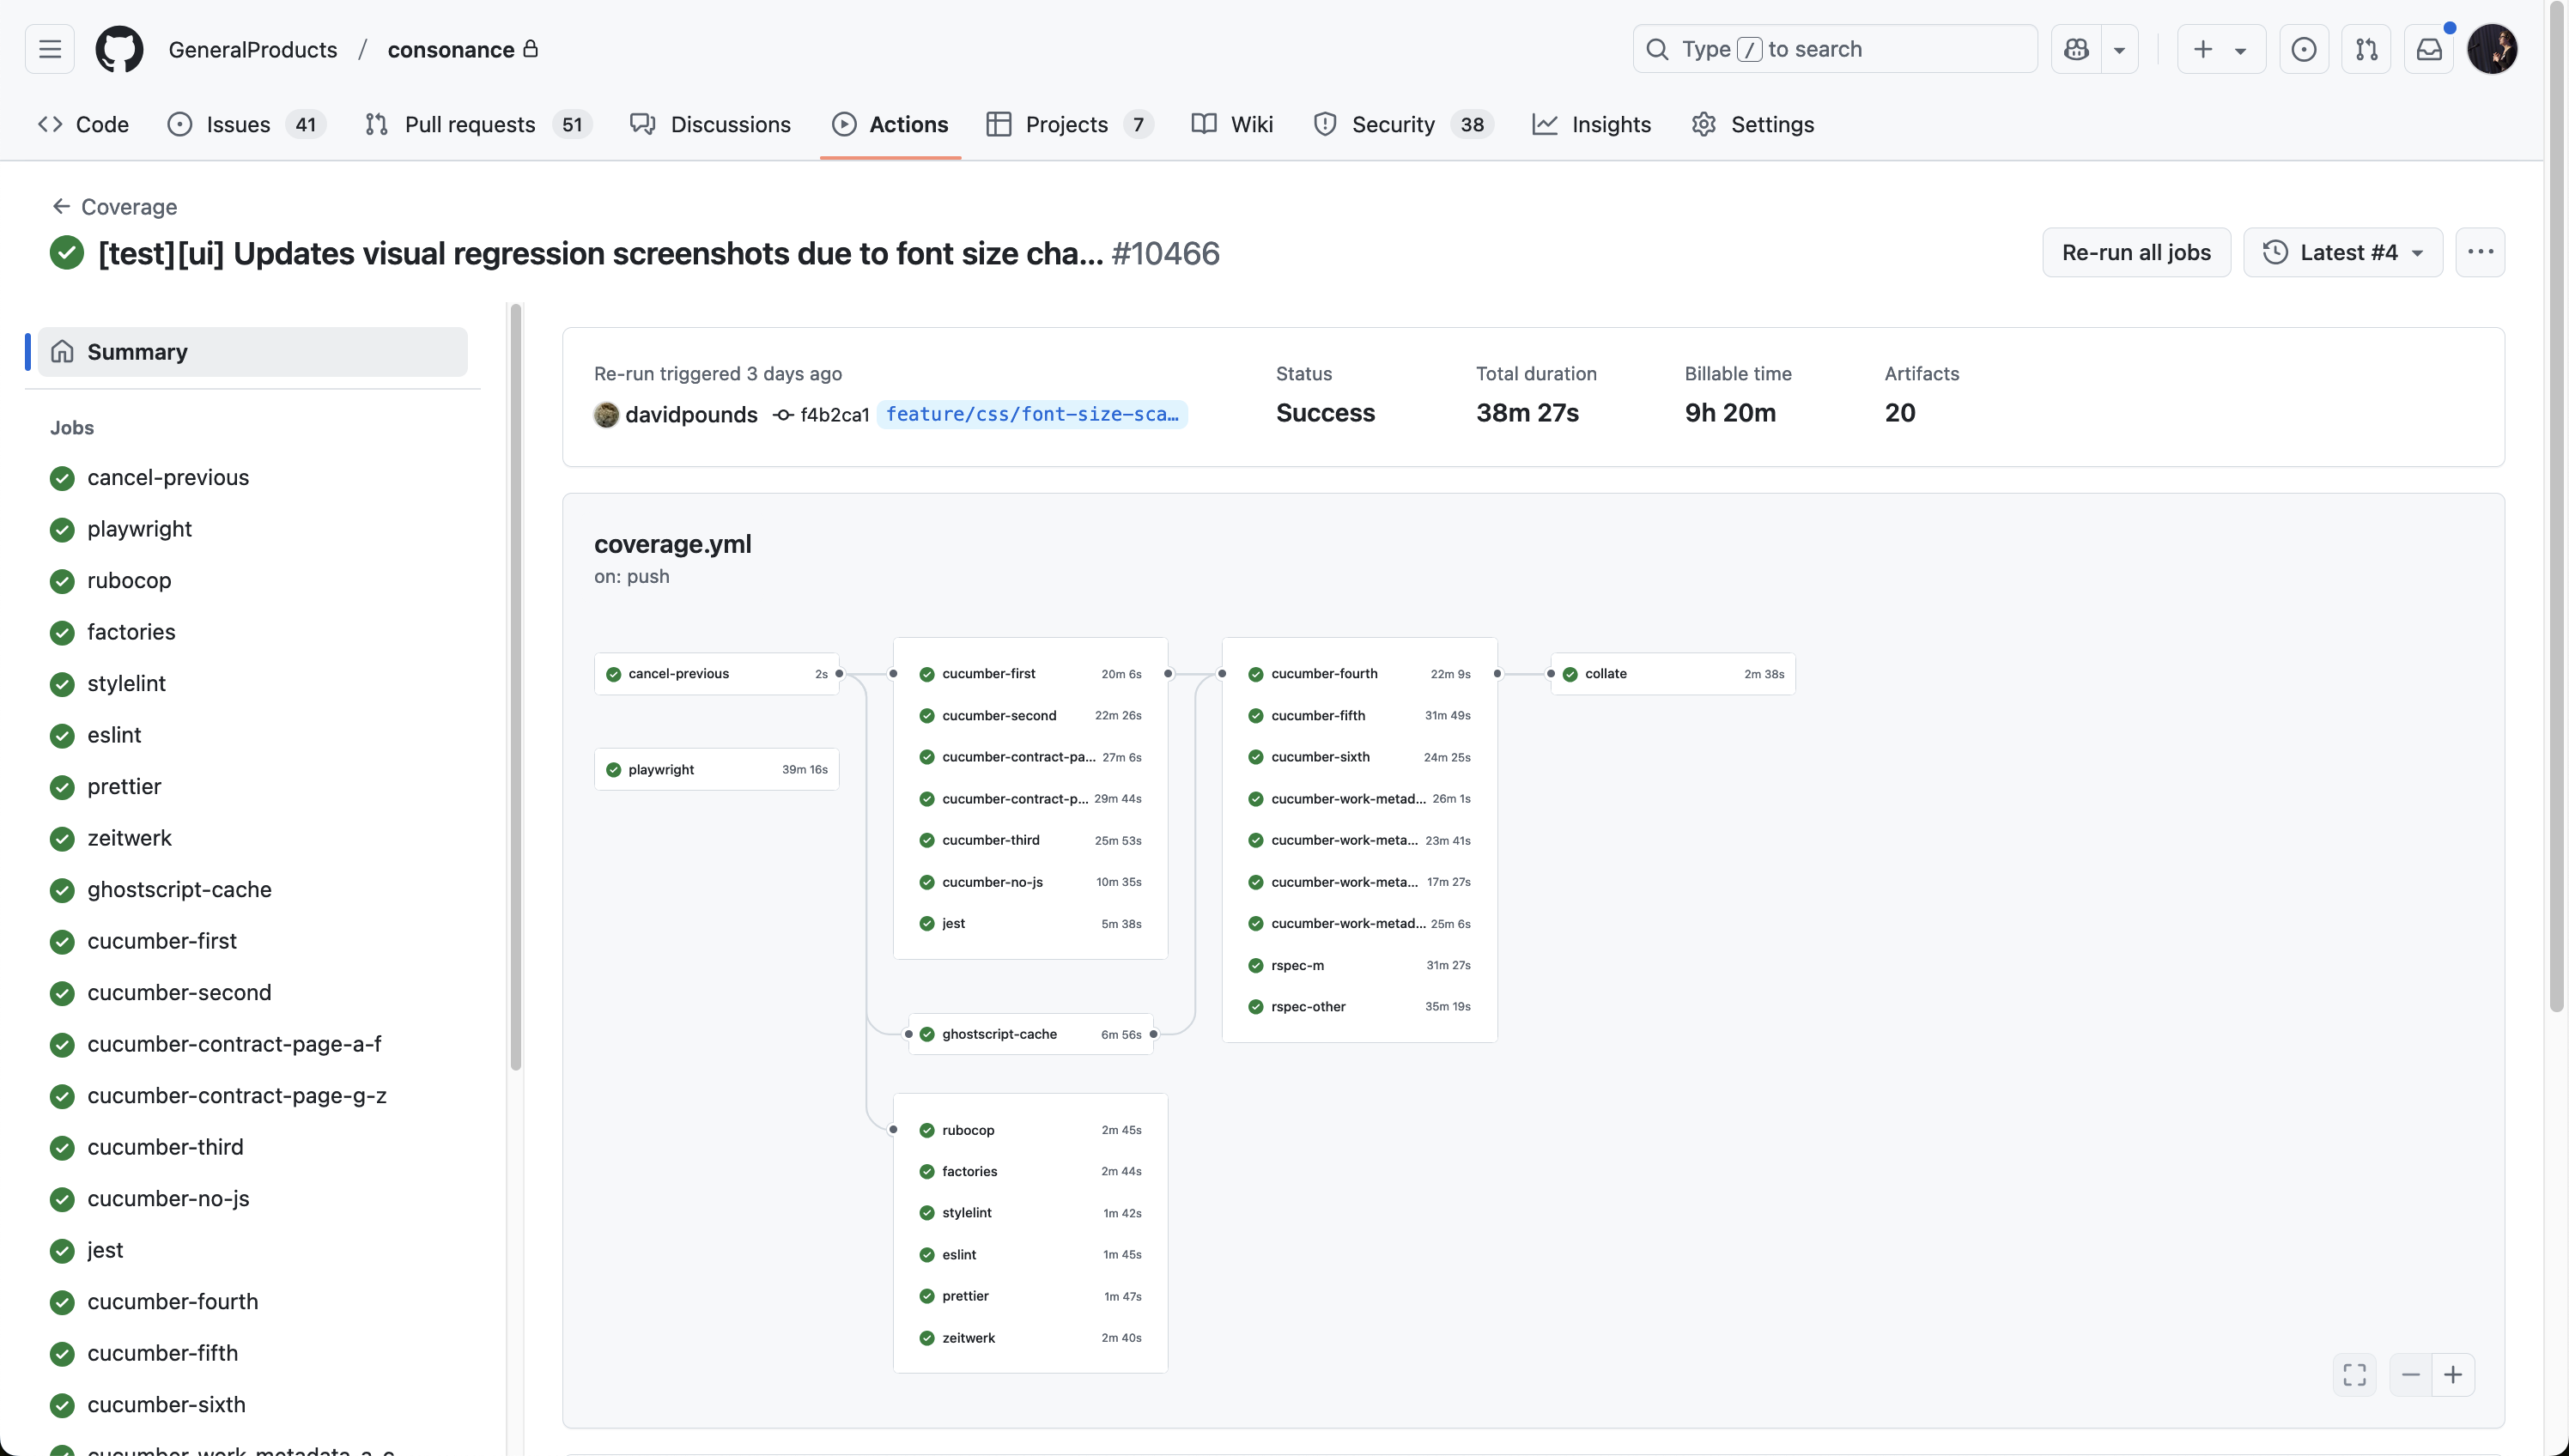
Task: Focus the search field
Action: tap(1834, 49)
